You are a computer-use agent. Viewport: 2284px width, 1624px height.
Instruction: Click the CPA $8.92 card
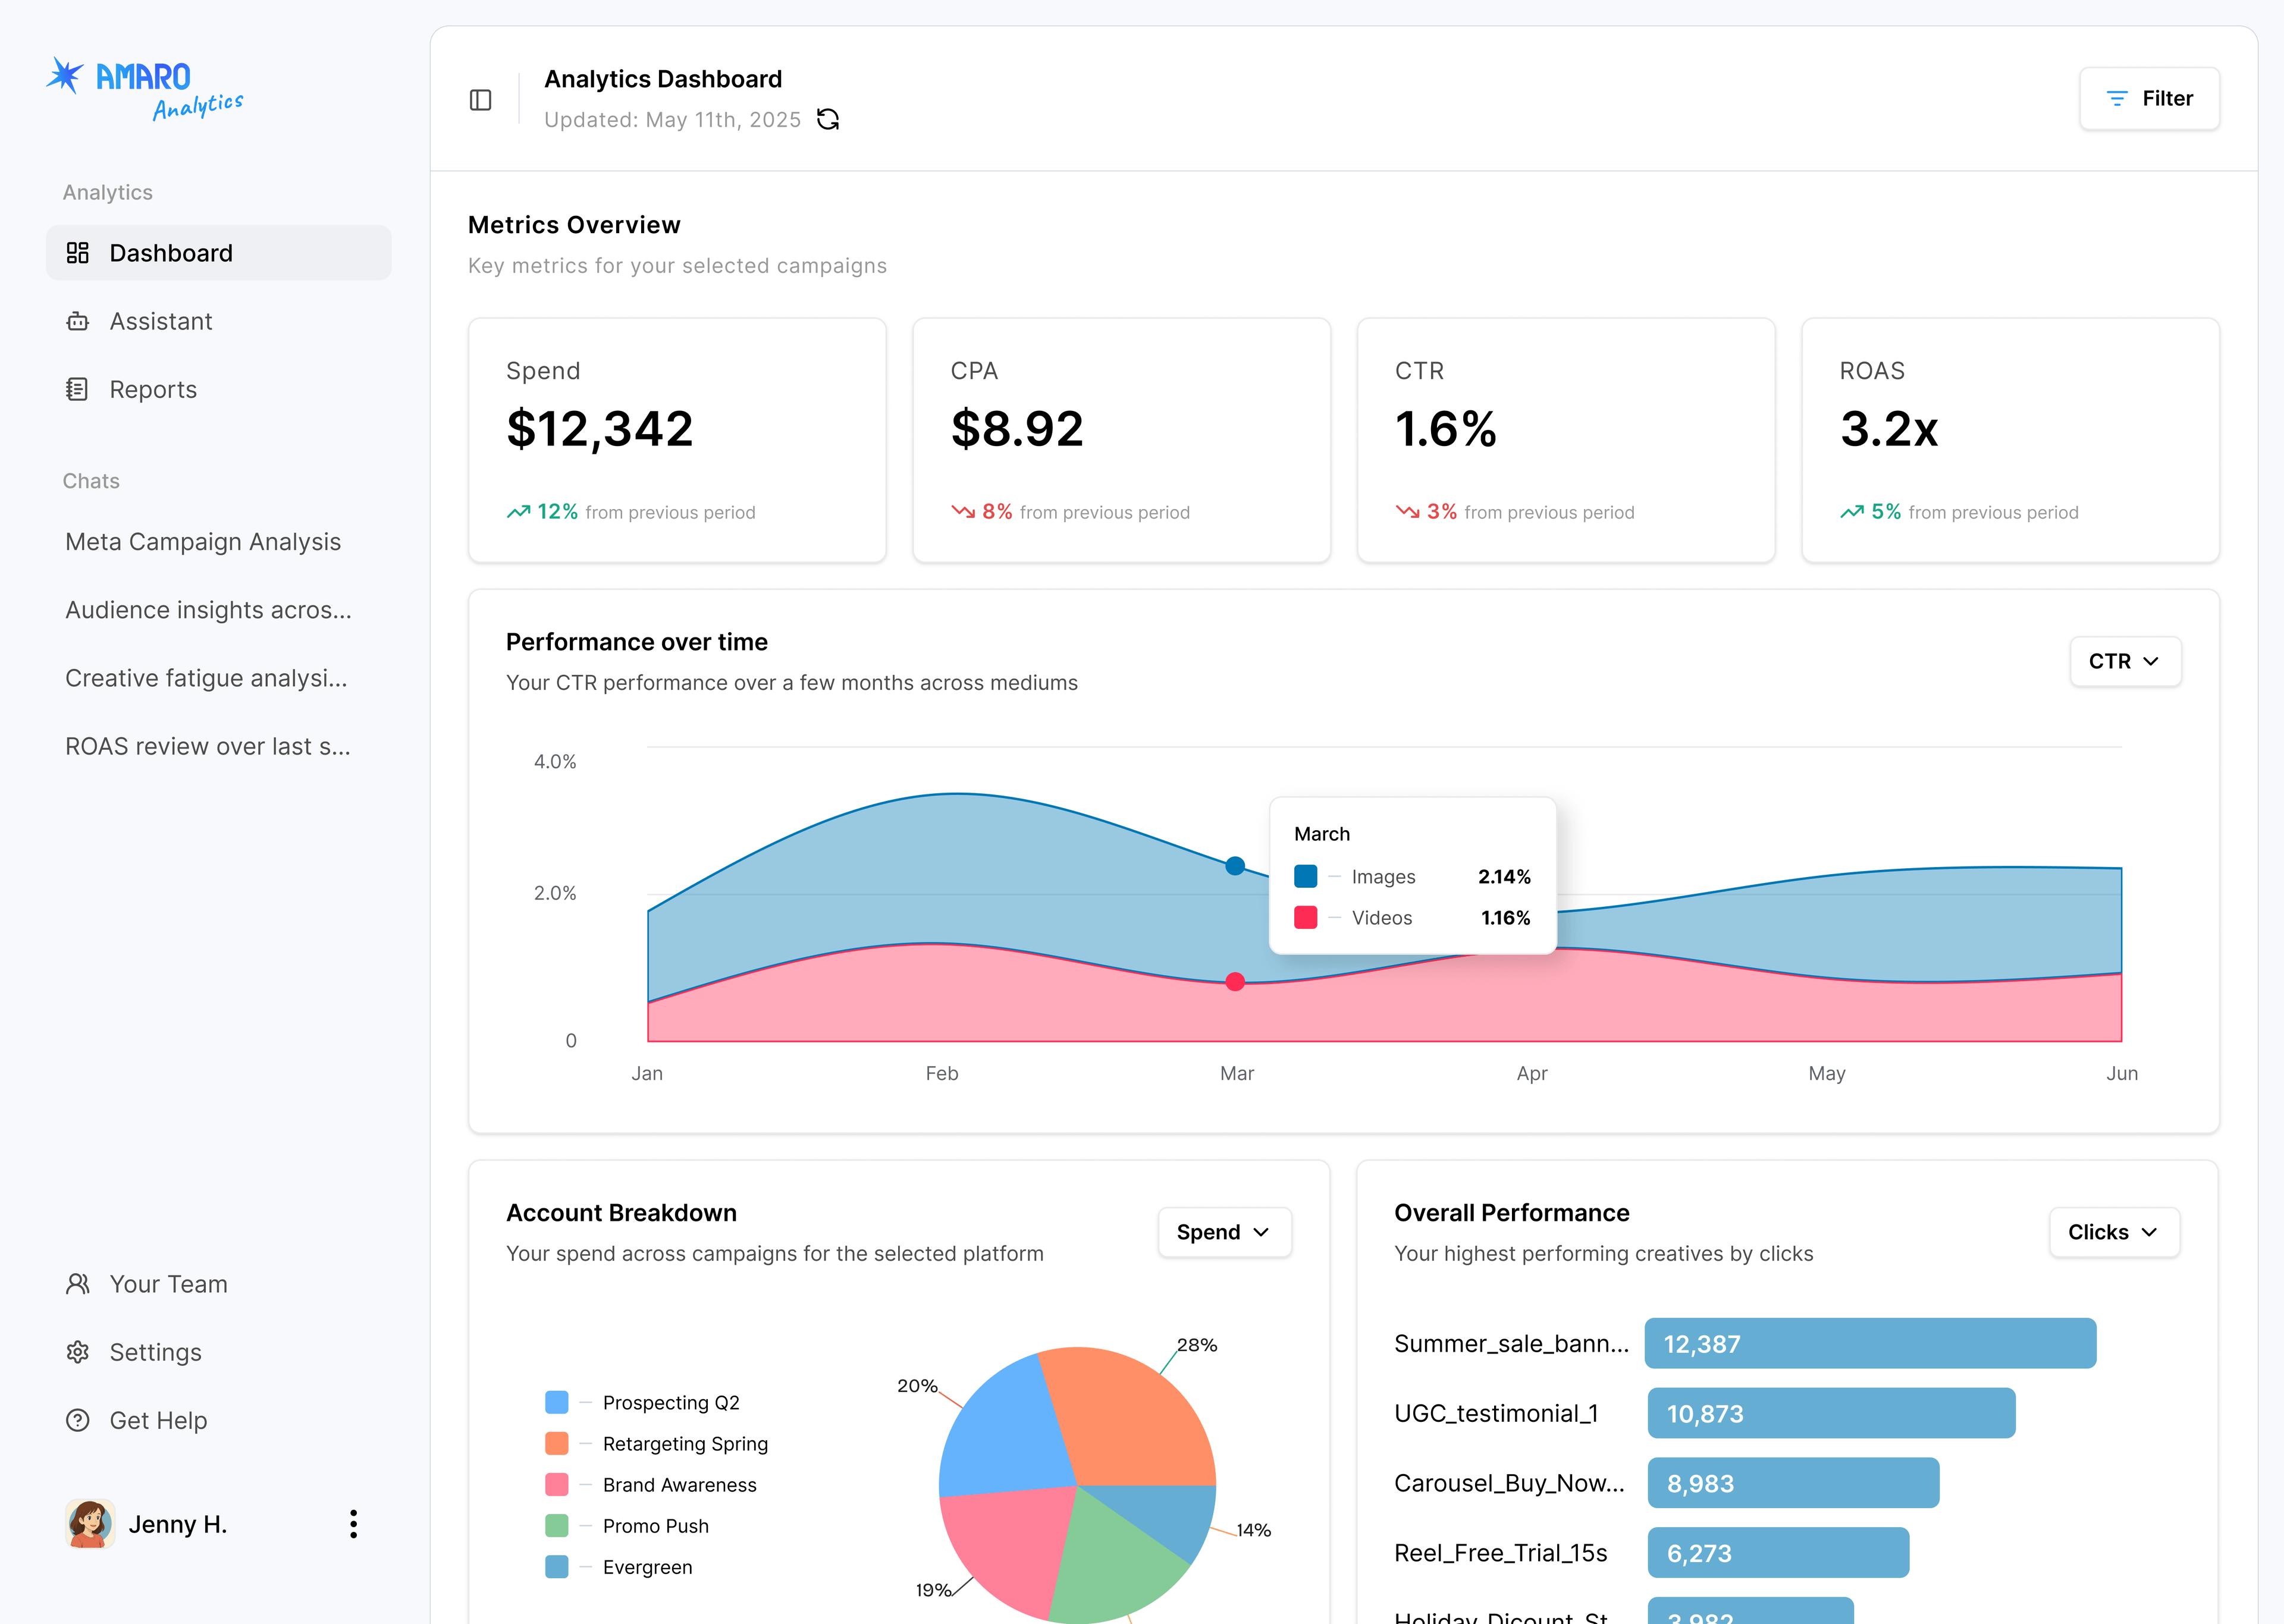pos(1121,440)
